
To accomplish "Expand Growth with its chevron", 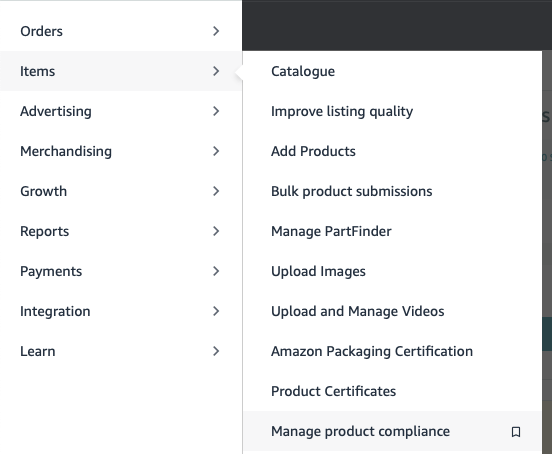I will pos(216,191).
